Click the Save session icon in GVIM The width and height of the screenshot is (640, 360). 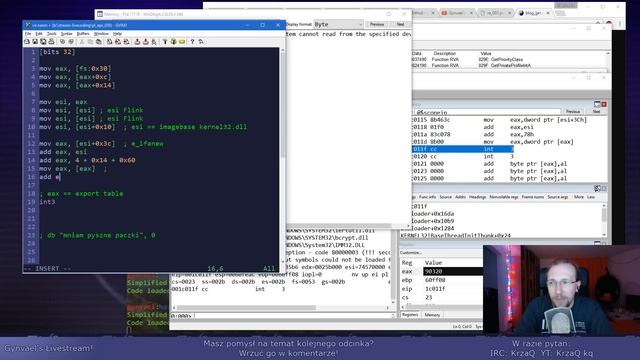click(146, 42)
